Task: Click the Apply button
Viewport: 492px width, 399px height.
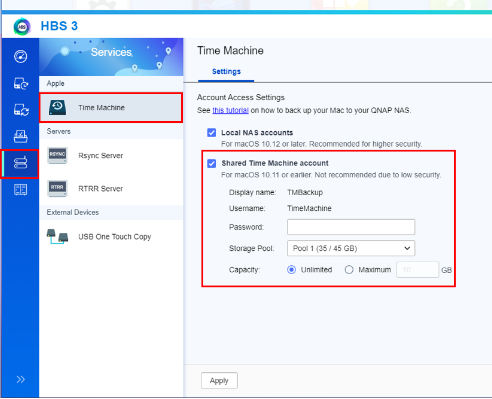Action: click(219, 381)
